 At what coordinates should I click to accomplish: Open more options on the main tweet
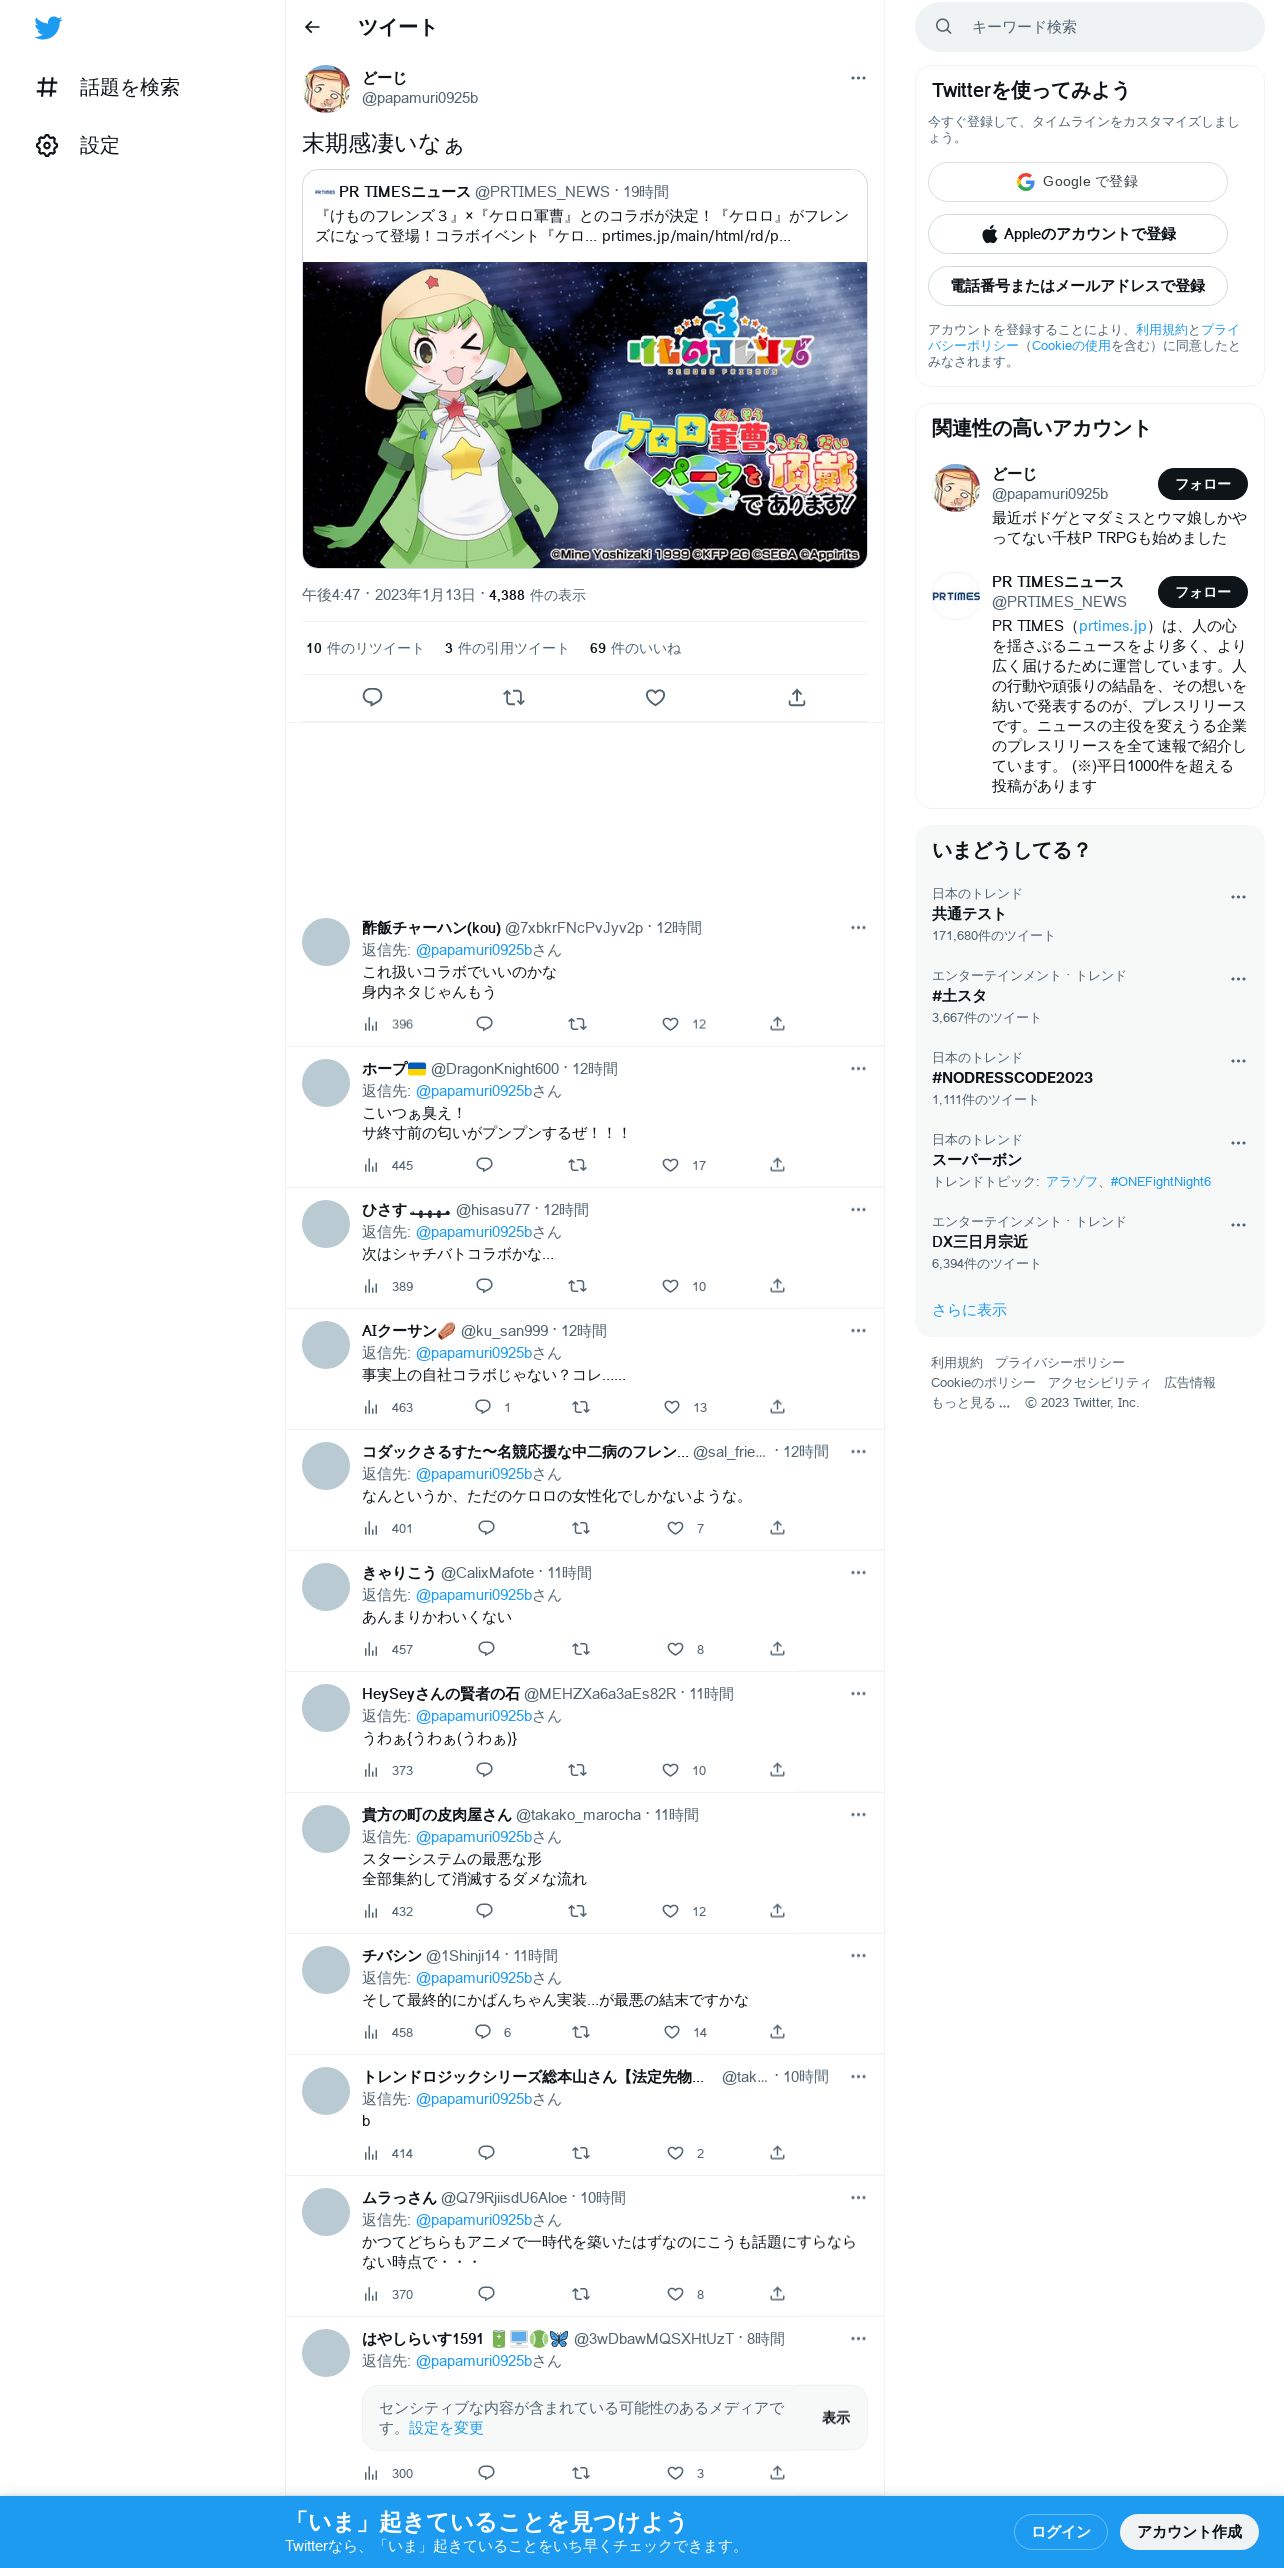tap(858, 78)
